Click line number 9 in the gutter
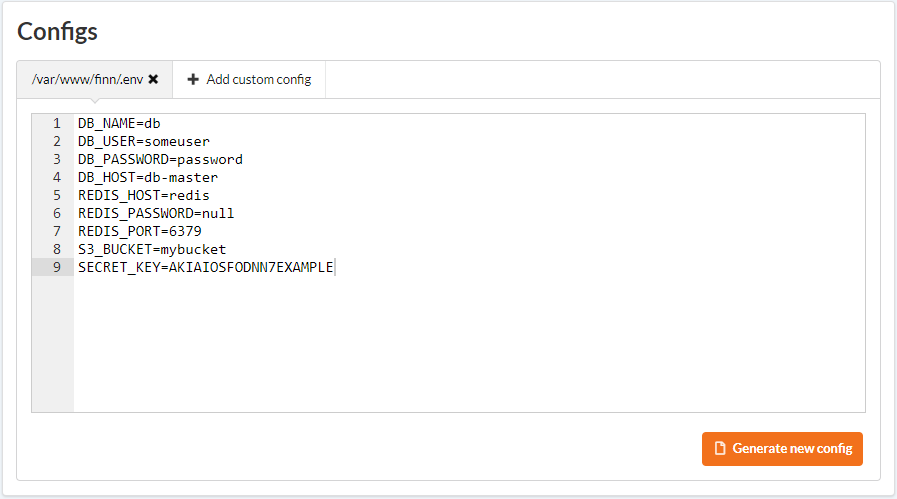Screen dimensions: 897x499 57,267
